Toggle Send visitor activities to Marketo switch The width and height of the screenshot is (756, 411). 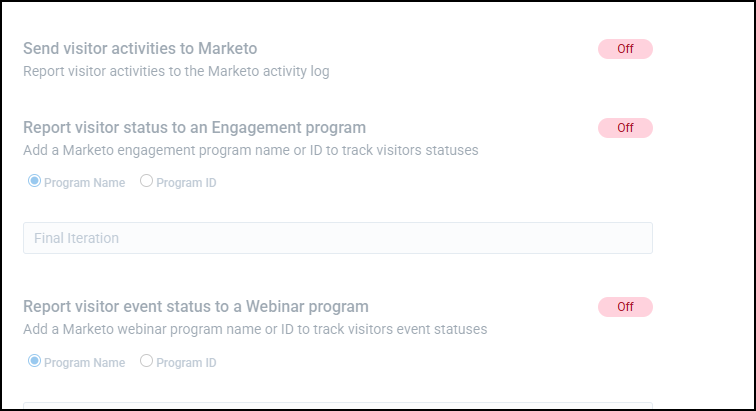coord(625,49)
